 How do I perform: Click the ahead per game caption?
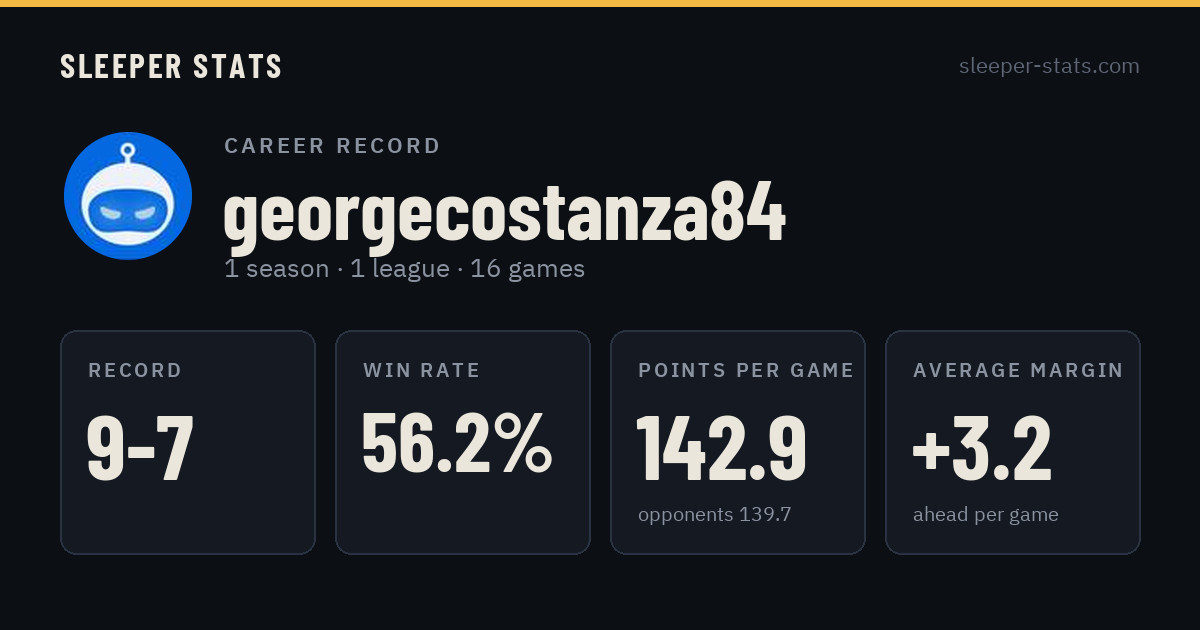(x=986, y=515)
